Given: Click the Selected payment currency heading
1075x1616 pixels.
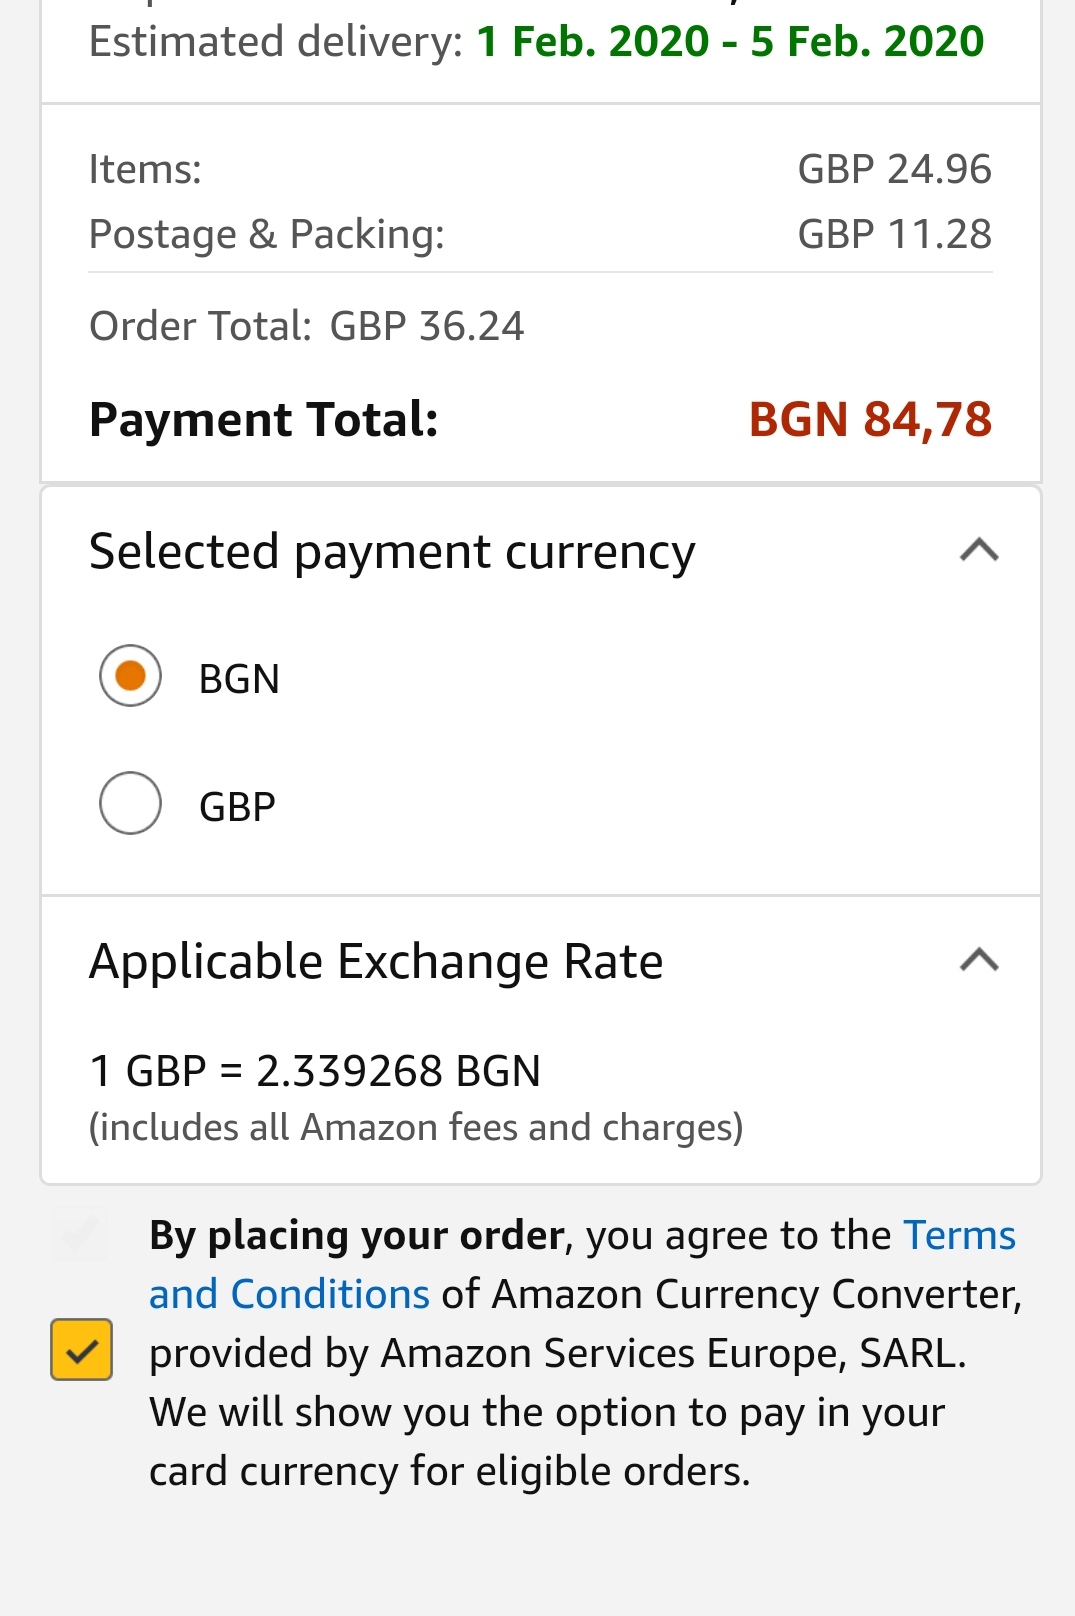Looking at the screenshot, I should tap(392, 552).
